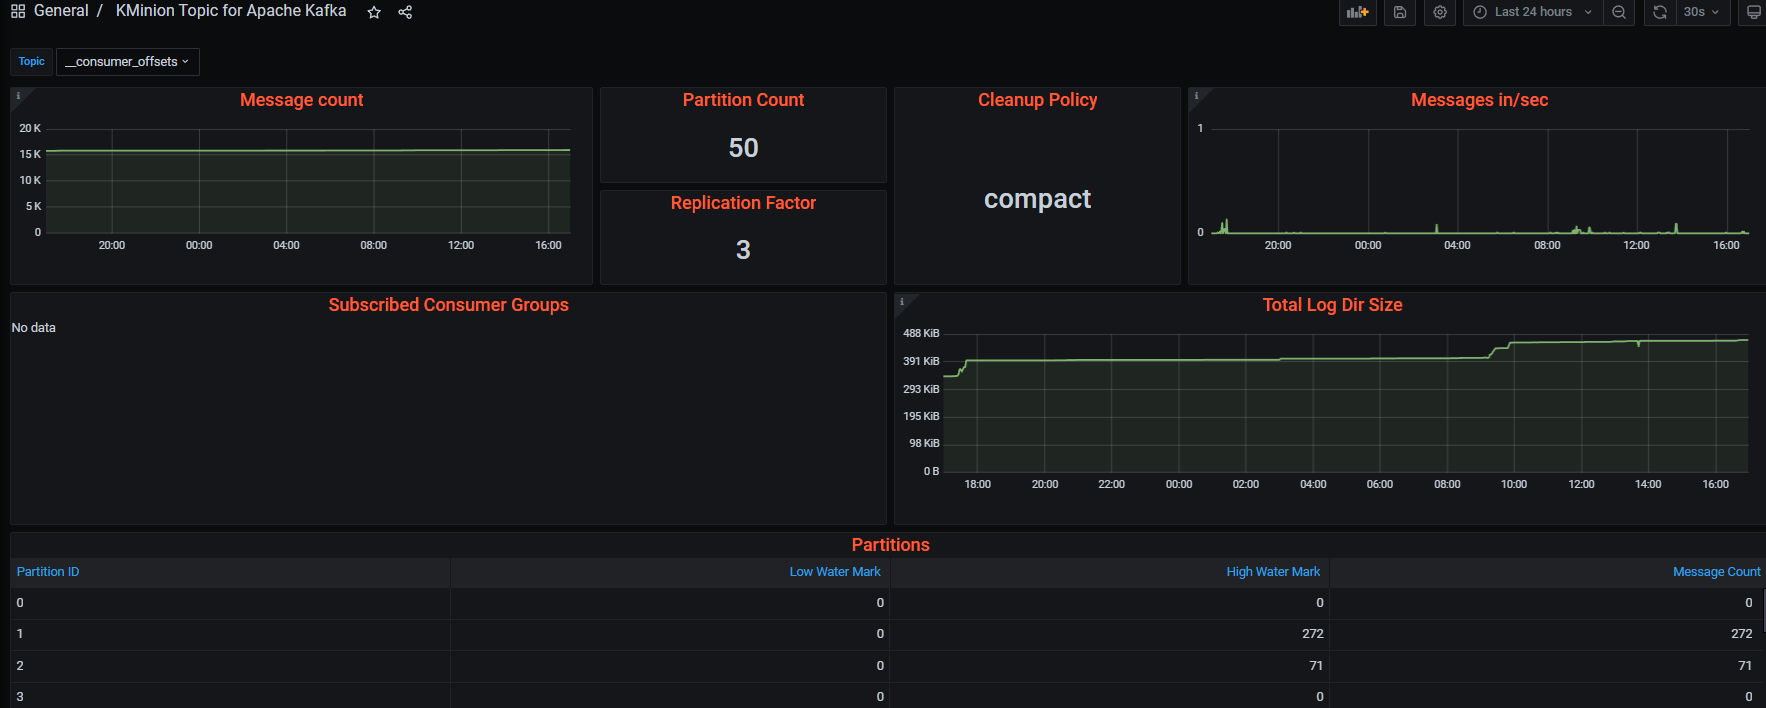1766x708 pixels.
Task: Open the dashboards grid icon
Action: (18, 12)
